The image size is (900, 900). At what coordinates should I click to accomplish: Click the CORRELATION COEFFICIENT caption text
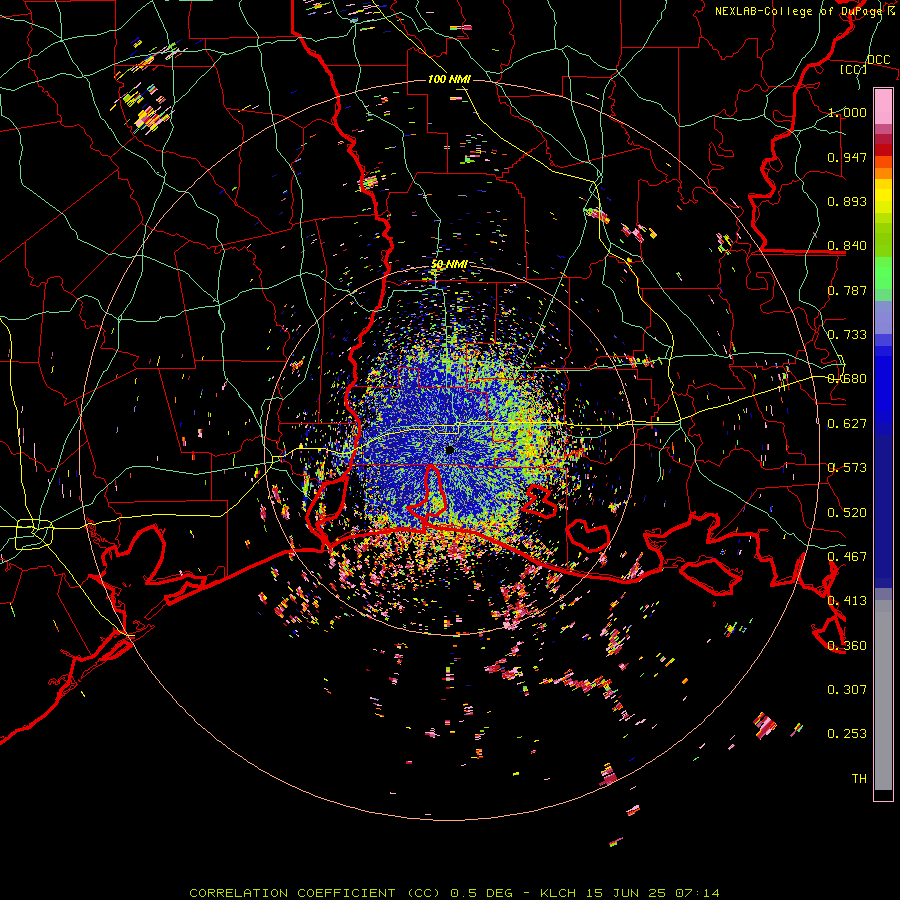[293, 893]
